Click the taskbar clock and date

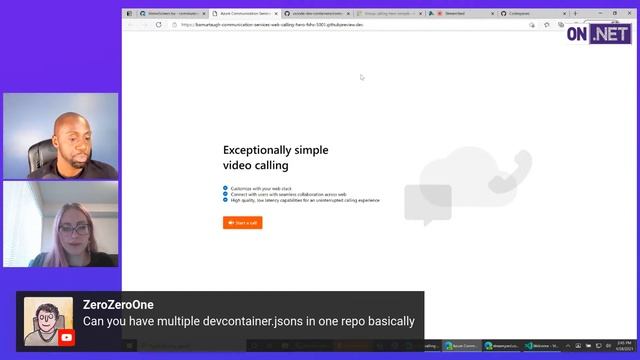point(624,346)
